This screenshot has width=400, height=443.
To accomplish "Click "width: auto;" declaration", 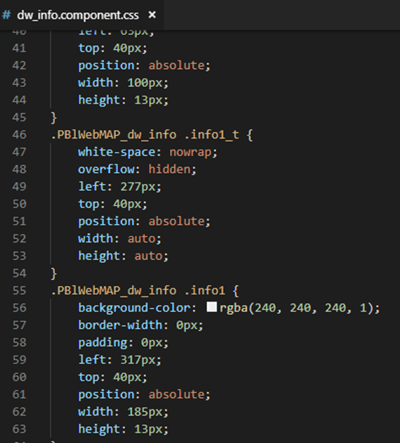I will pyautogui.click(x=120, y=239).
